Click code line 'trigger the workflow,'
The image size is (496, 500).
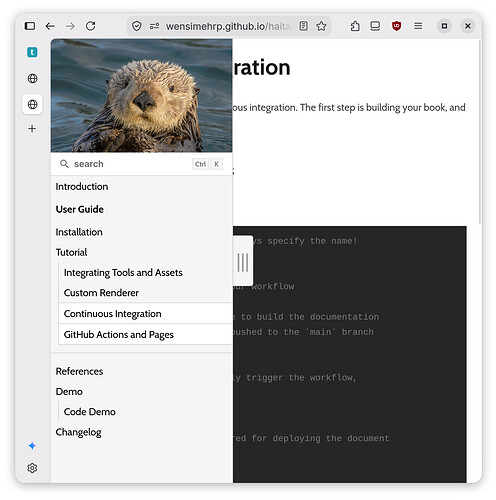click(x=301, y=378)
